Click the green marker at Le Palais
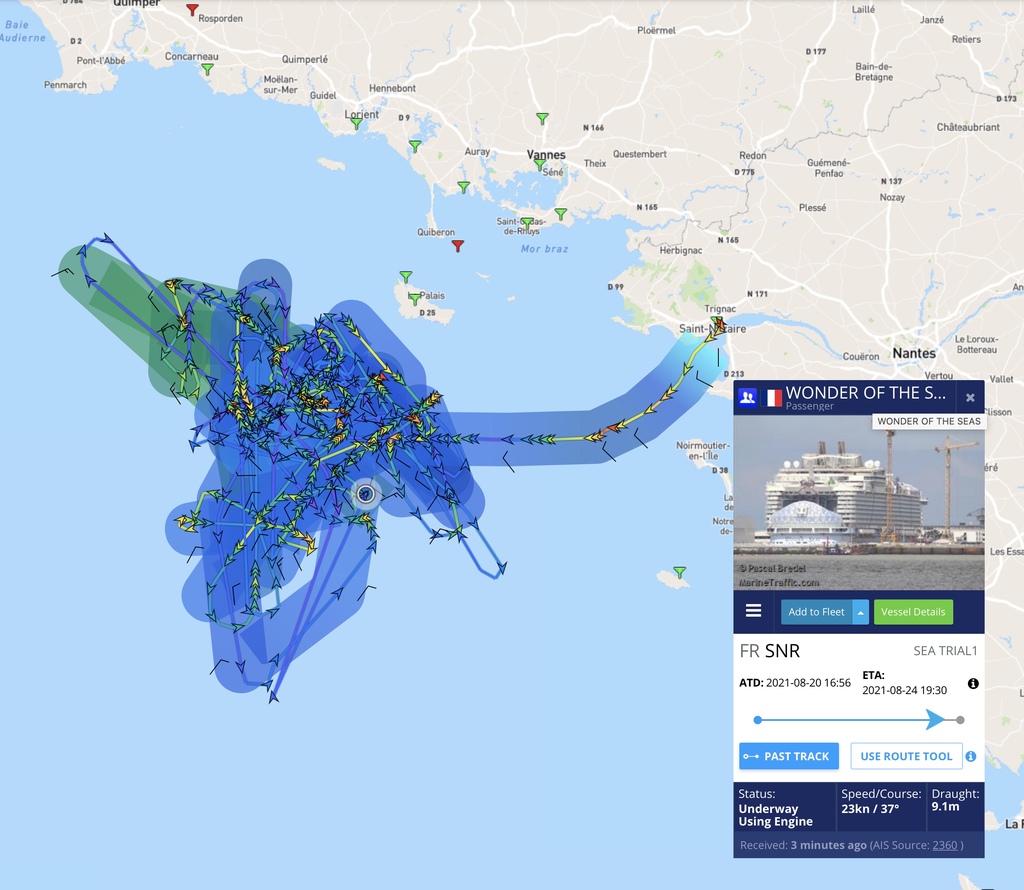Screen dimensions: 1024x890 click(x=414, y=299)
